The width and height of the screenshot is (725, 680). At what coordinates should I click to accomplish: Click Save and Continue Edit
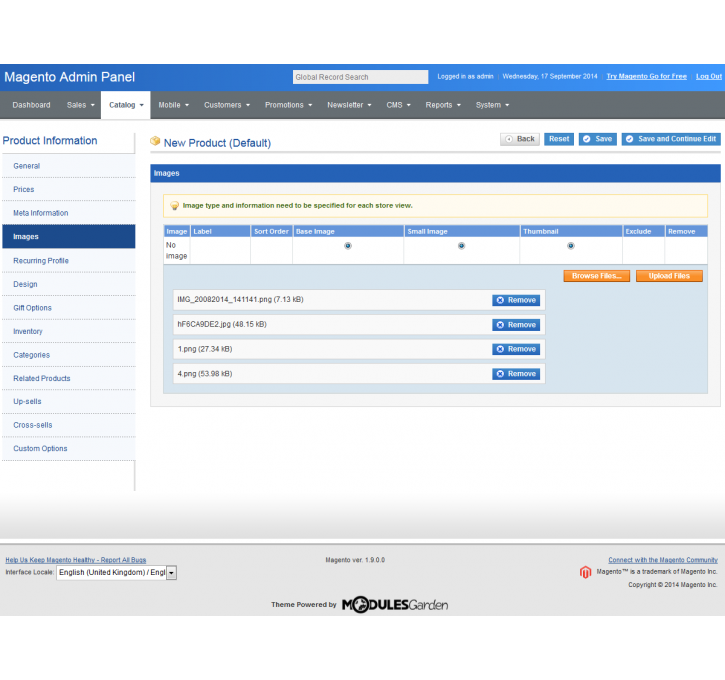pos(671,139)
